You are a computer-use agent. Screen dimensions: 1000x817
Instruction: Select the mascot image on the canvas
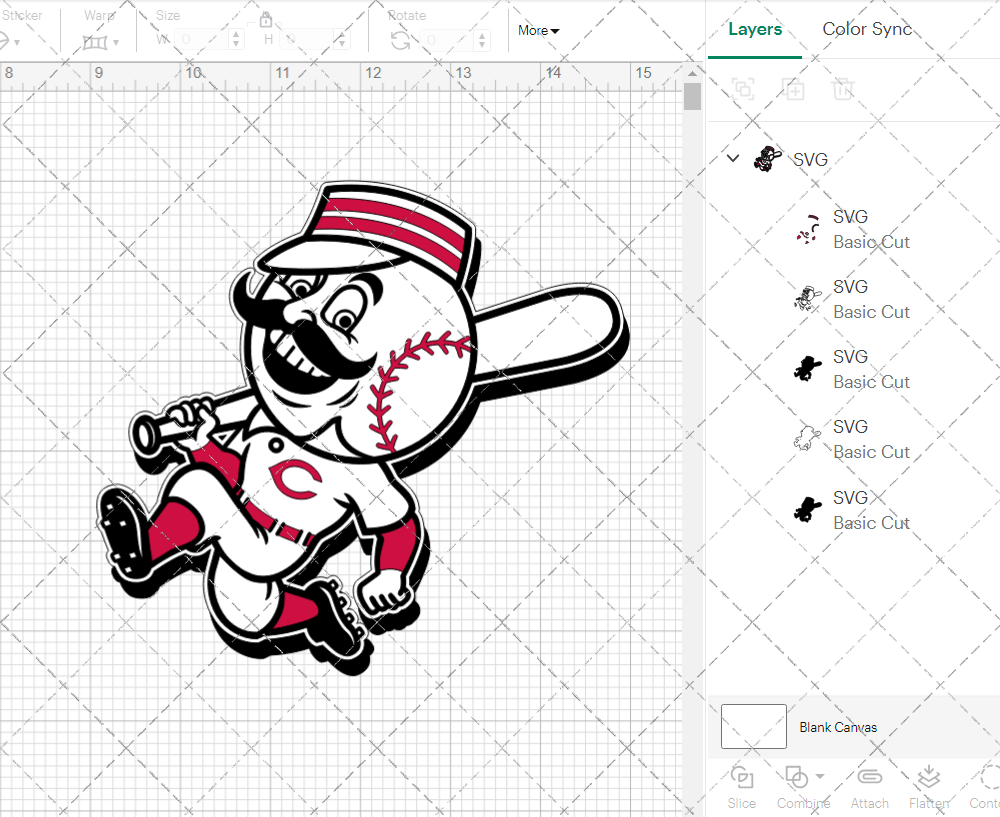[x=364, y=427]
